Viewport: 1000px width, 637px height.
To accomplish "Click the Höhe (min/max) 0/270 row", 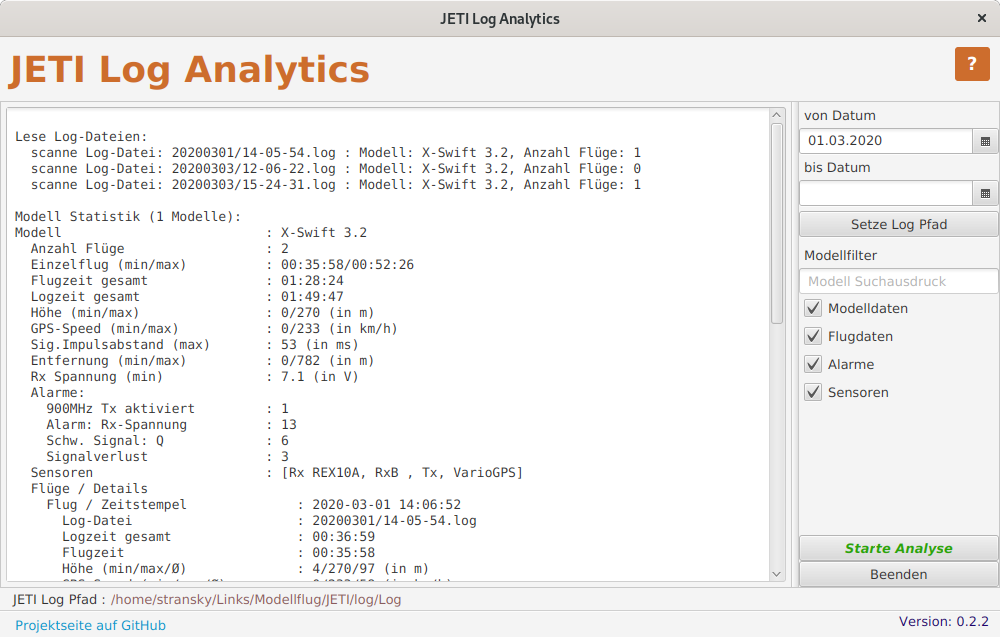I will point(202,313).
